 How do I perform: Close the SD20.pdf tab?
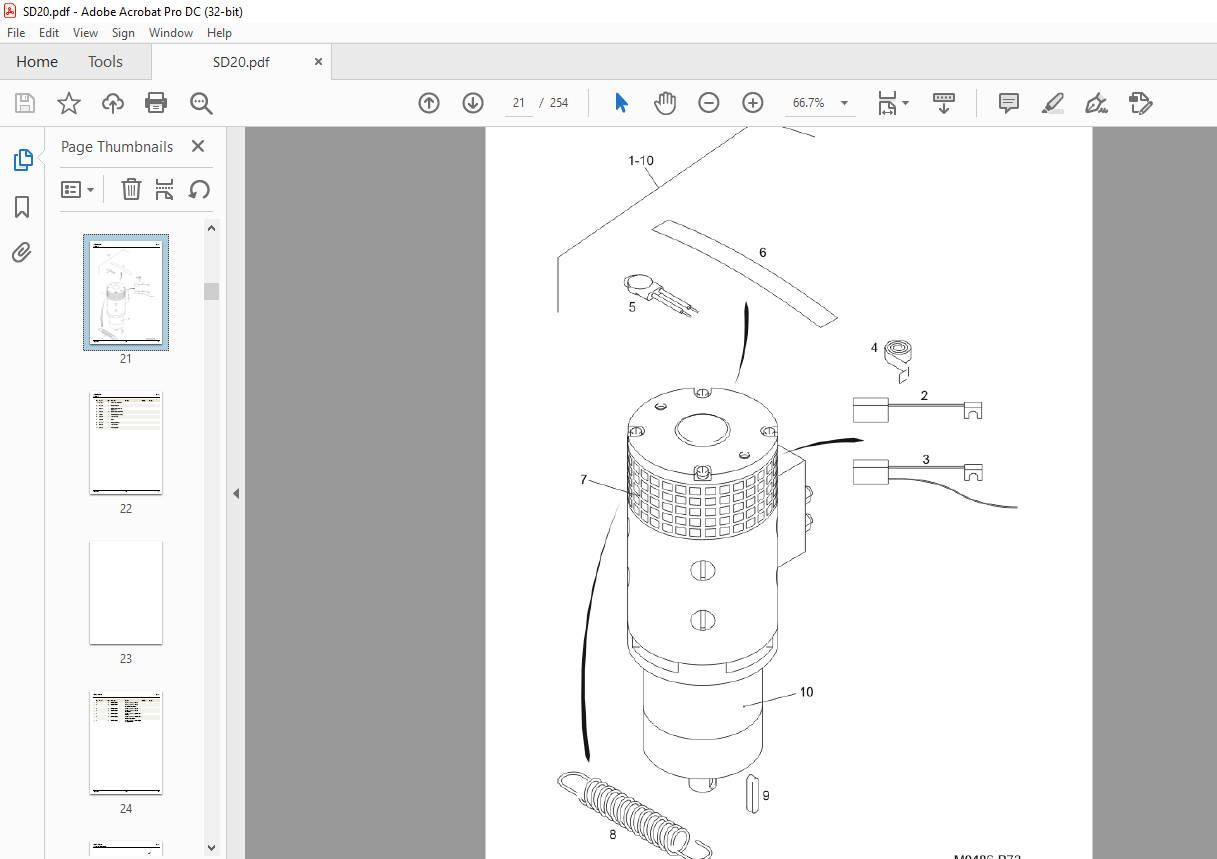pos(318,62)
